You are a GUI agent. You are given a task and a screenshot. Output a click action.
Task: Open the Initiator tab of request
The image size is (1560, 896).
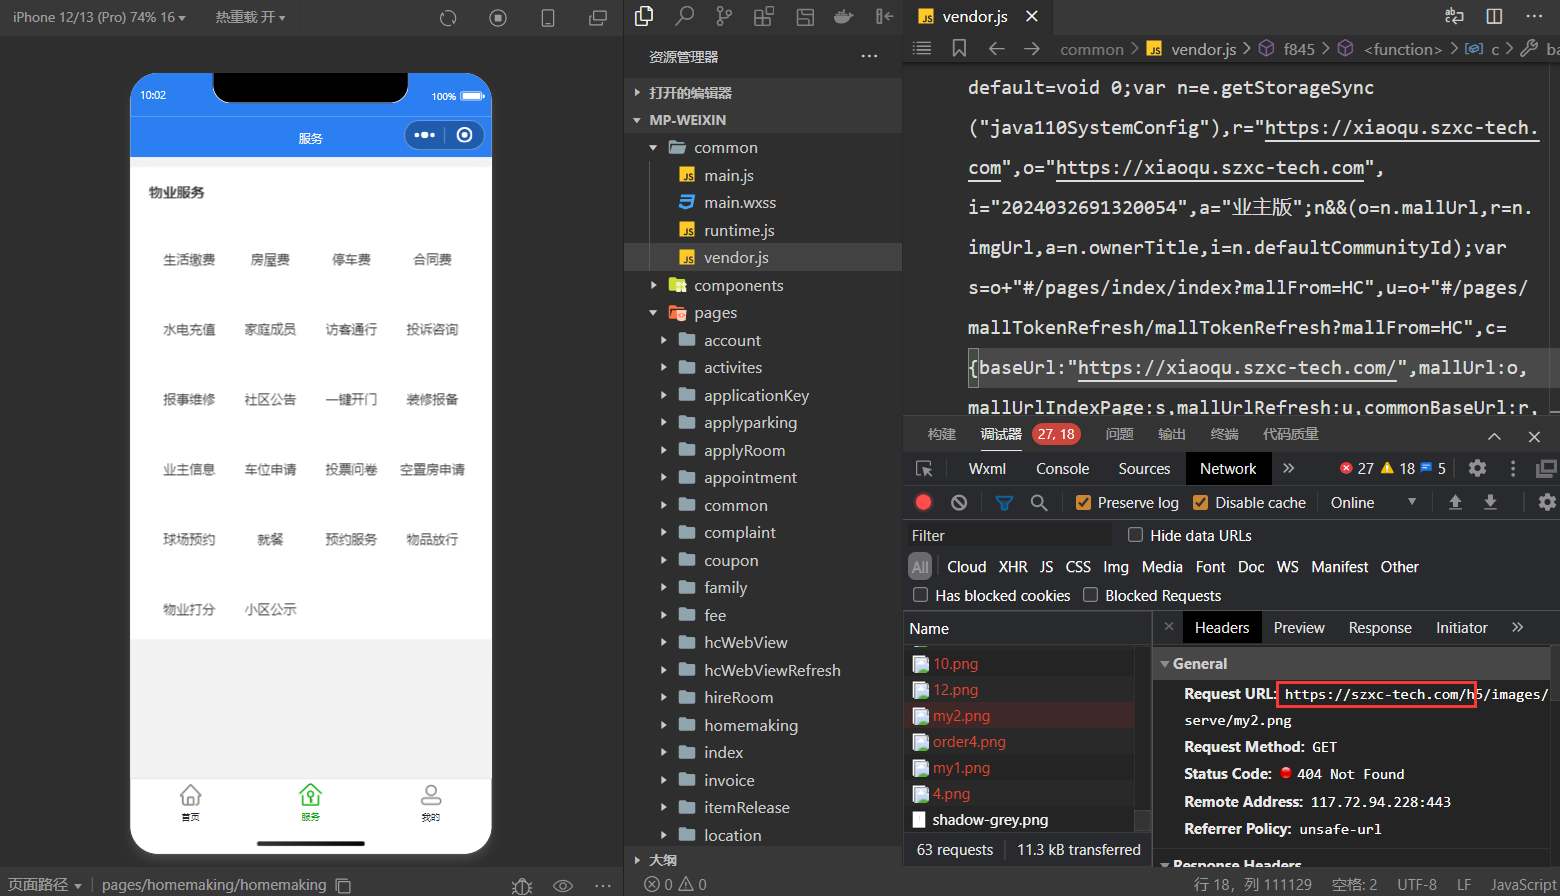click(x=1461, y=627)
